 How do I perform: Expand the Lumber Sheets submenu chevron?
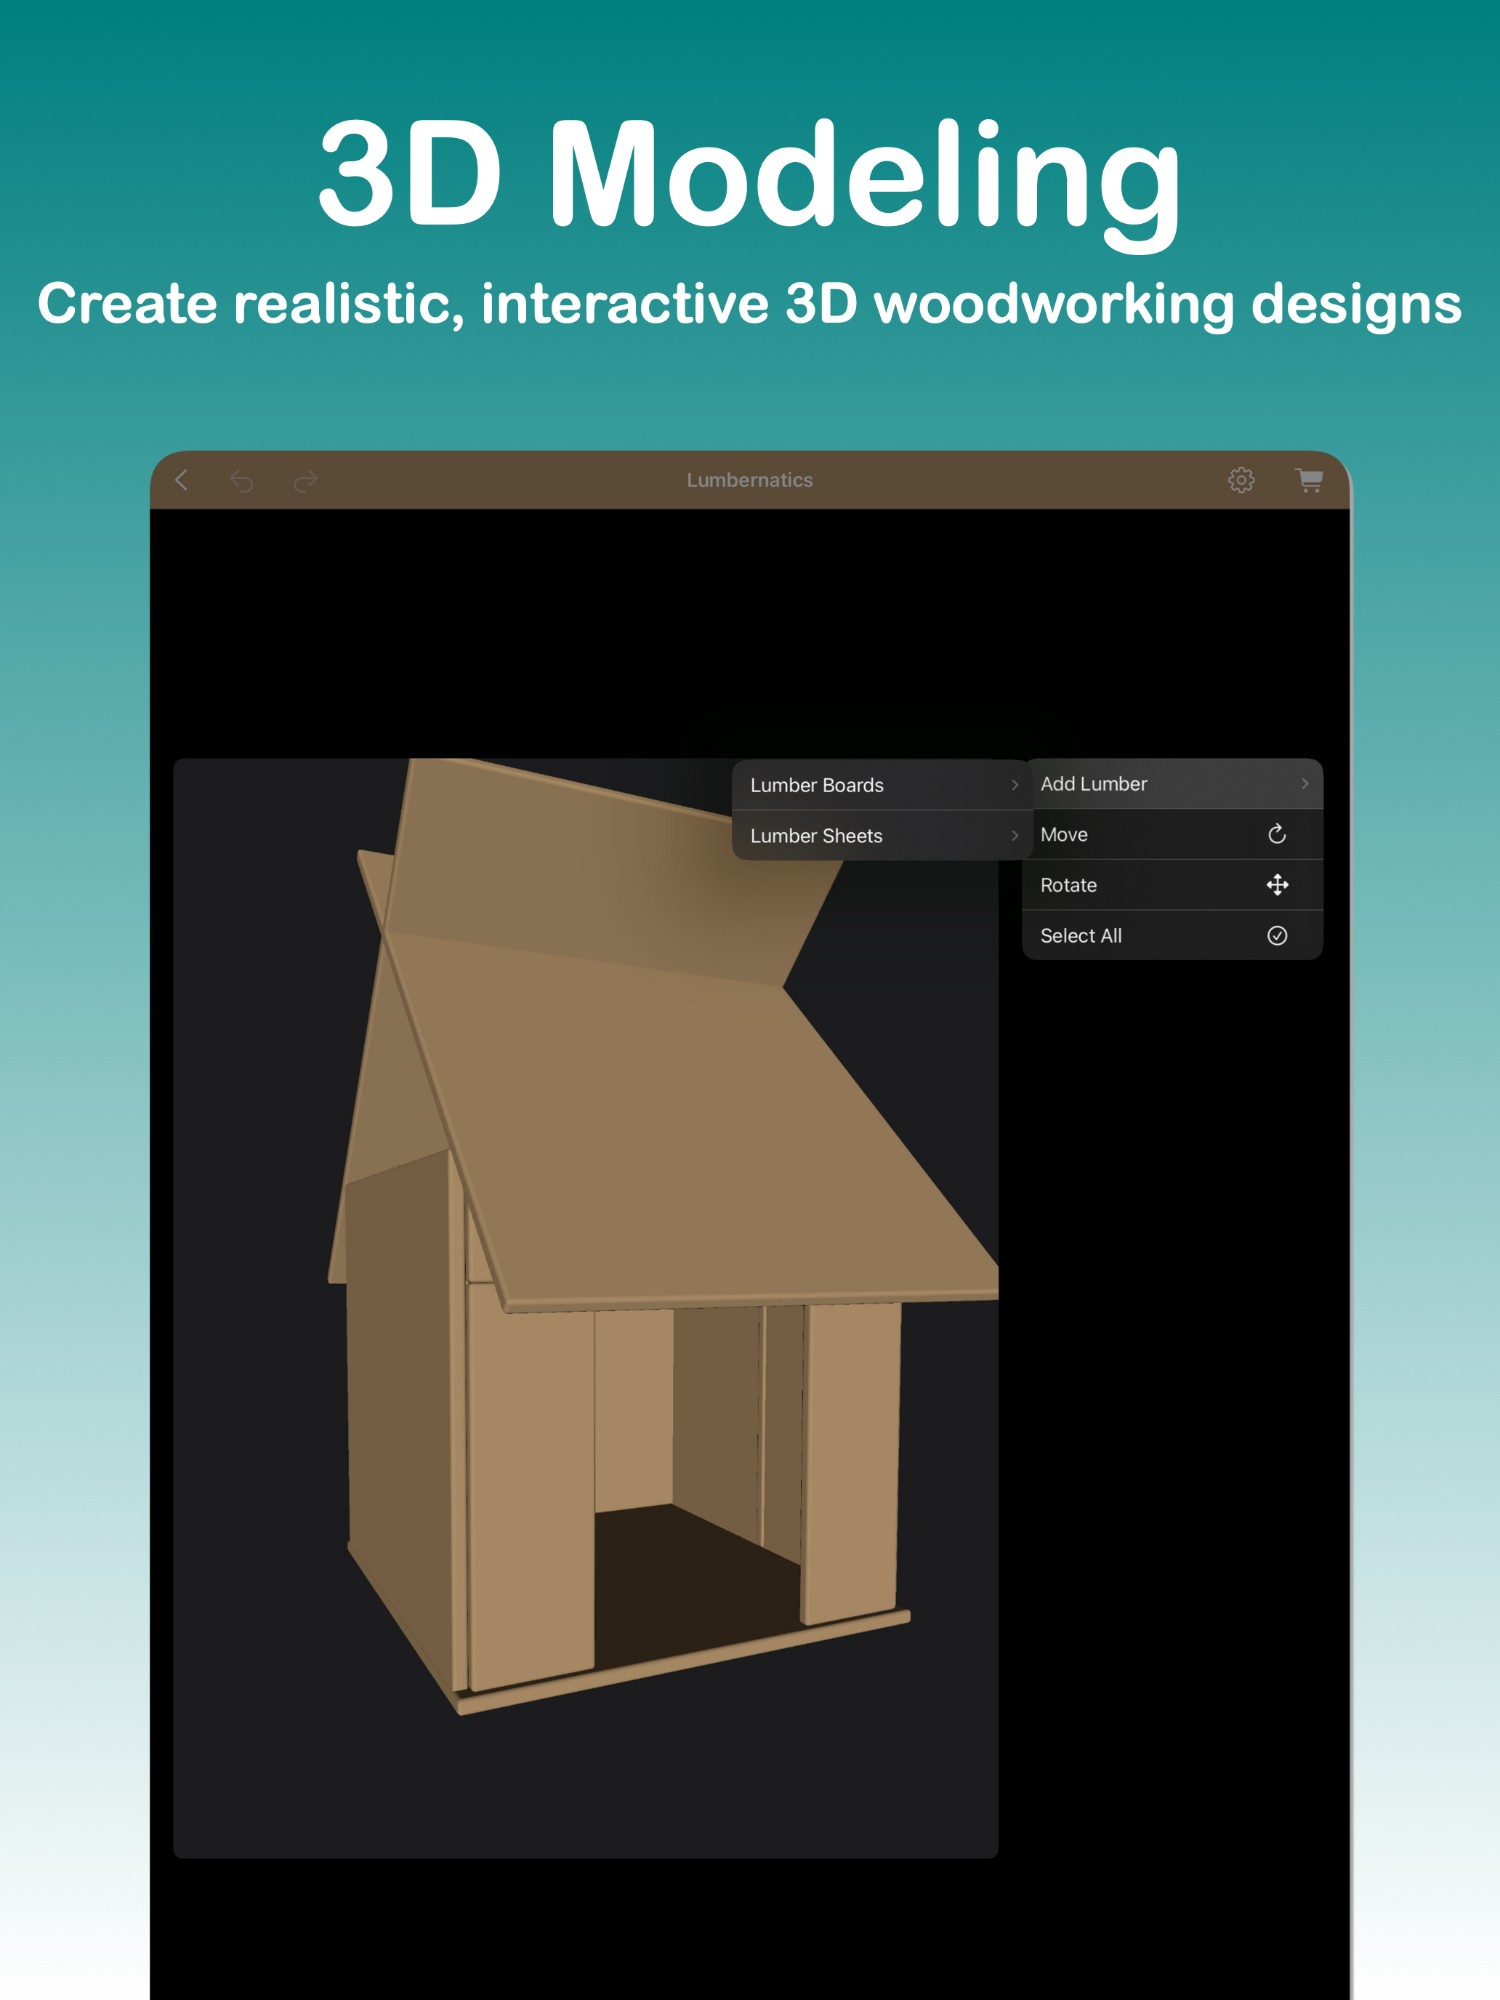pos(1014,835)
